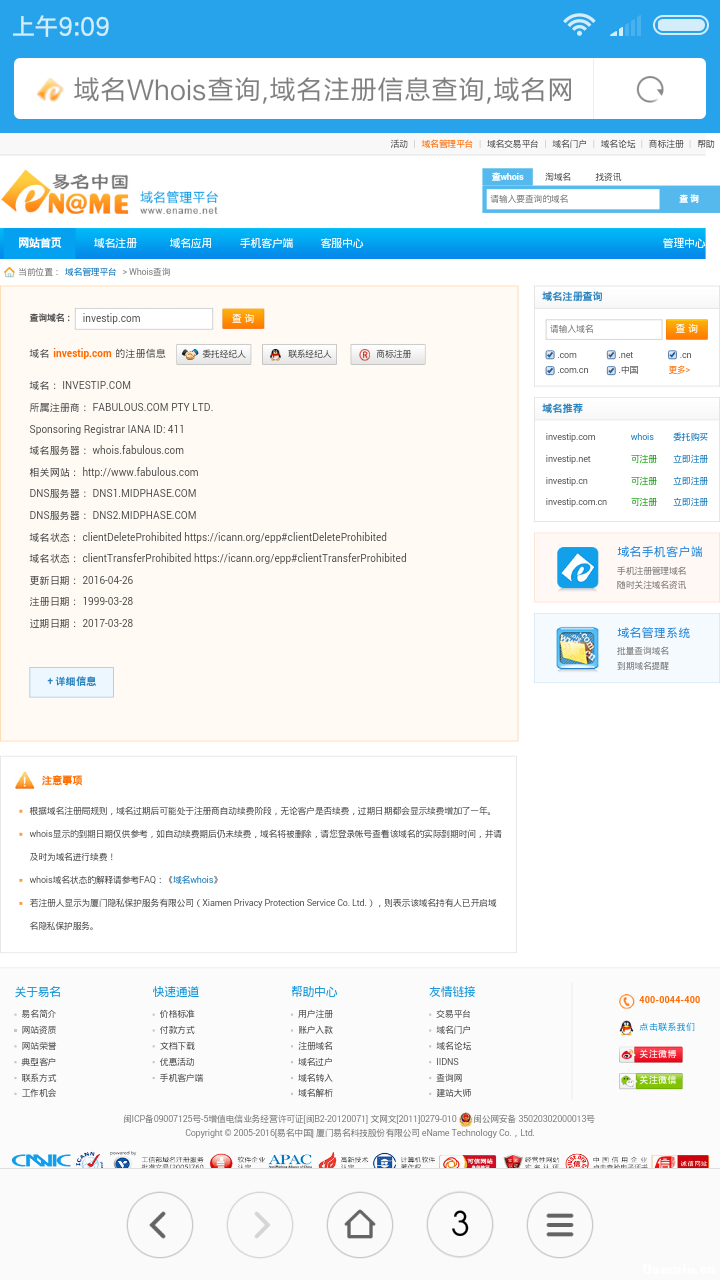The image size is (720, 1280).
Task: Focus the 查询域名 input field
Action: tap(144, 318)
